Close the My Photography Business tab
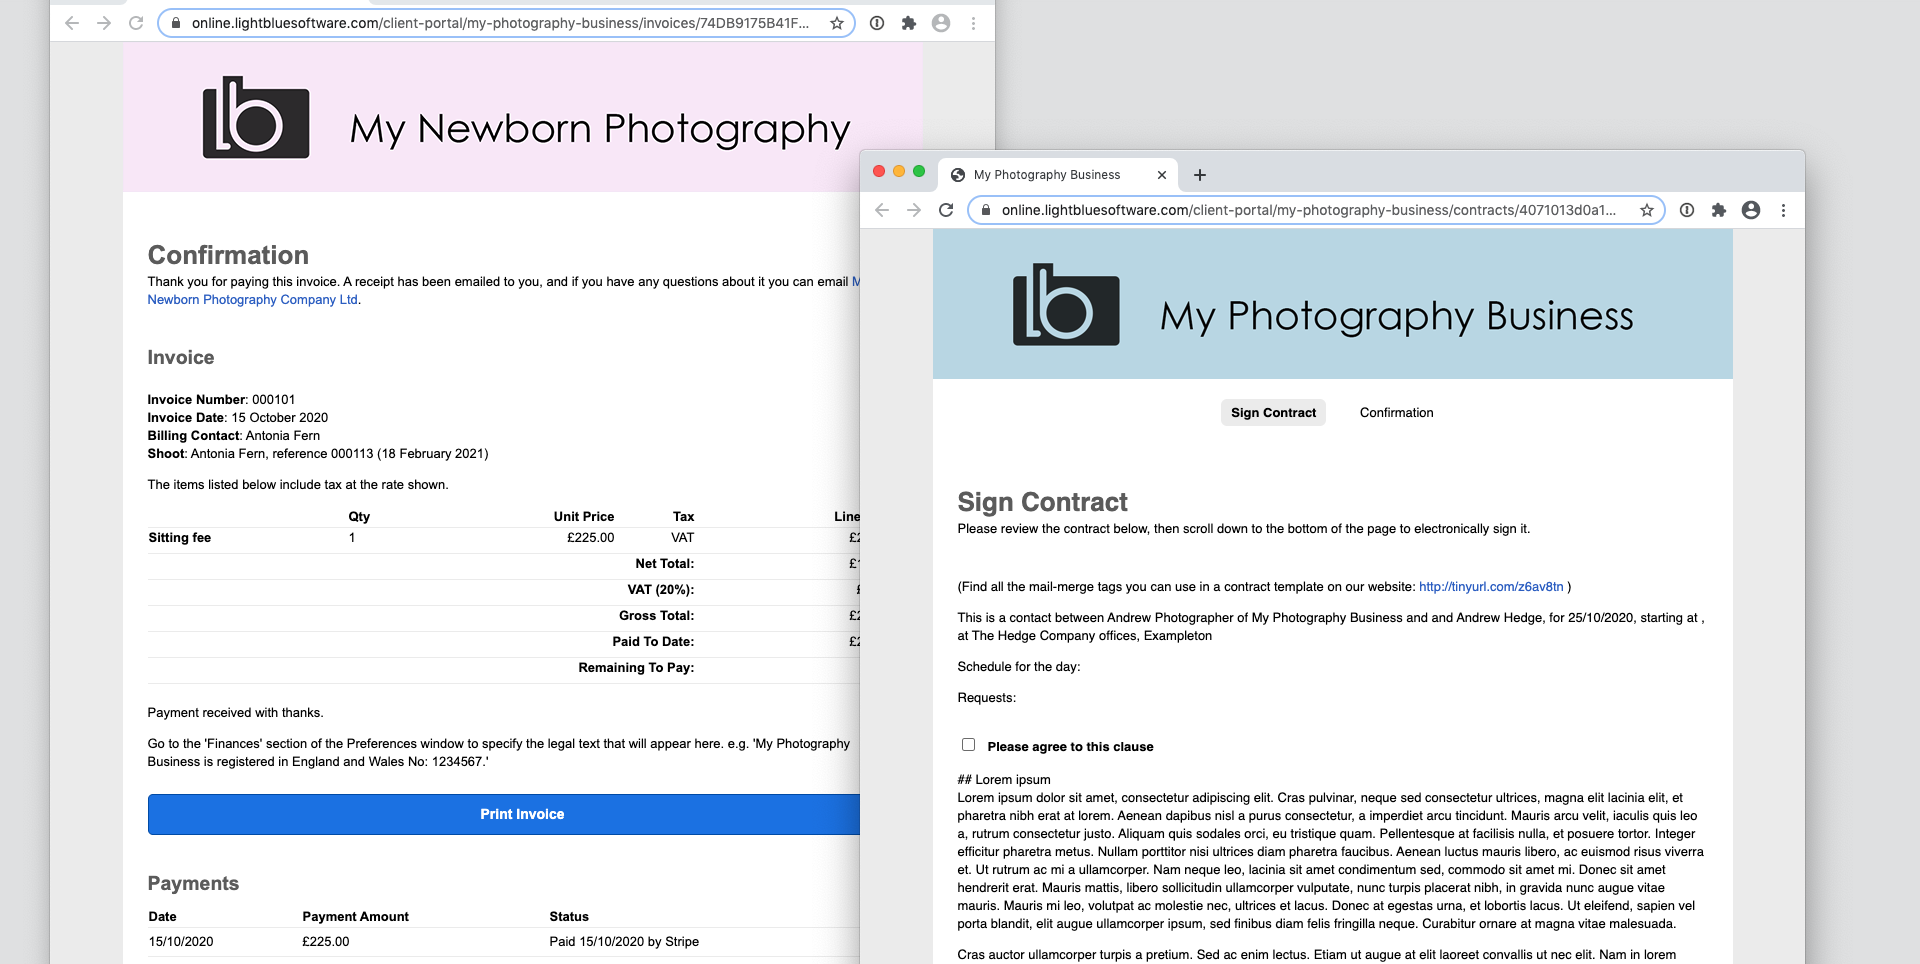 [1162, 175]
